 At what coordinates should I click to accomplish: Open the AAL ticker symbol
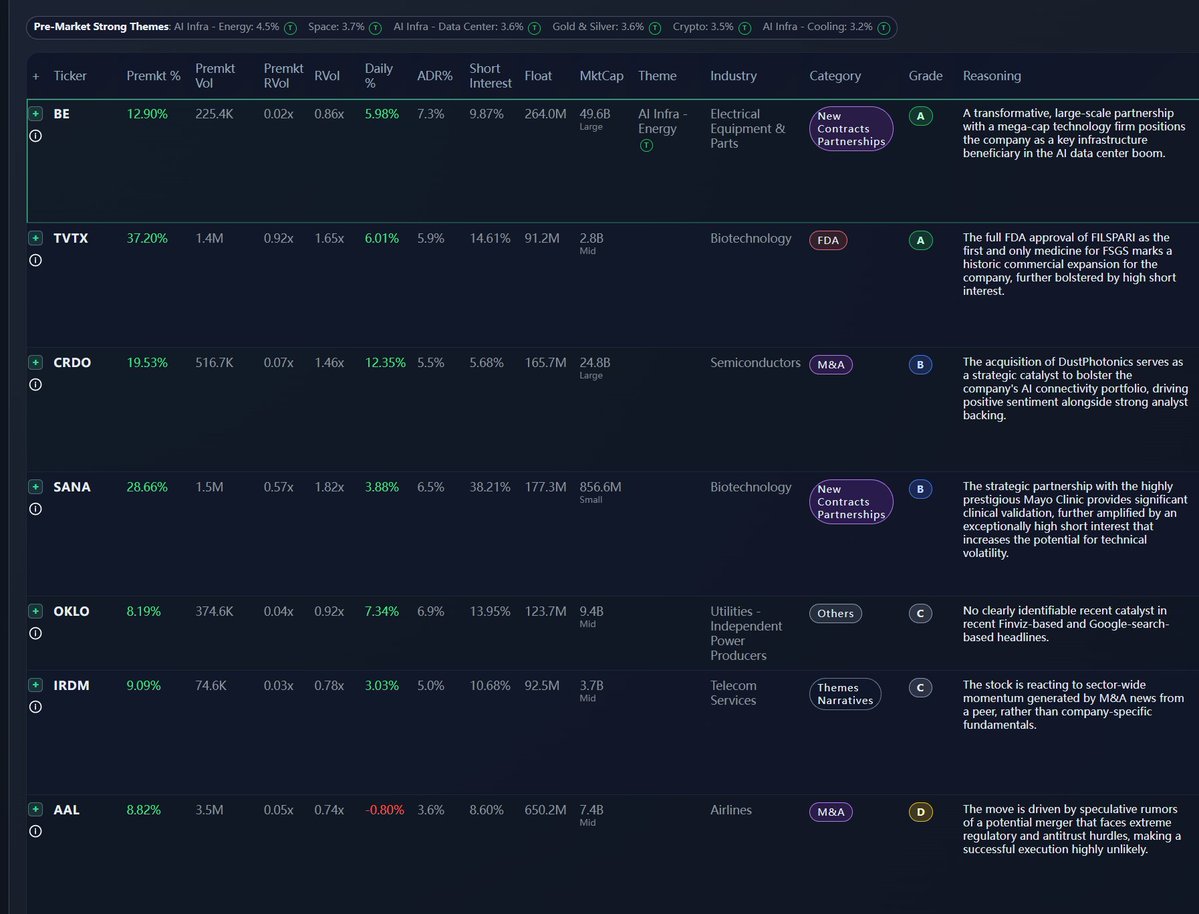(x=67, y=810)
